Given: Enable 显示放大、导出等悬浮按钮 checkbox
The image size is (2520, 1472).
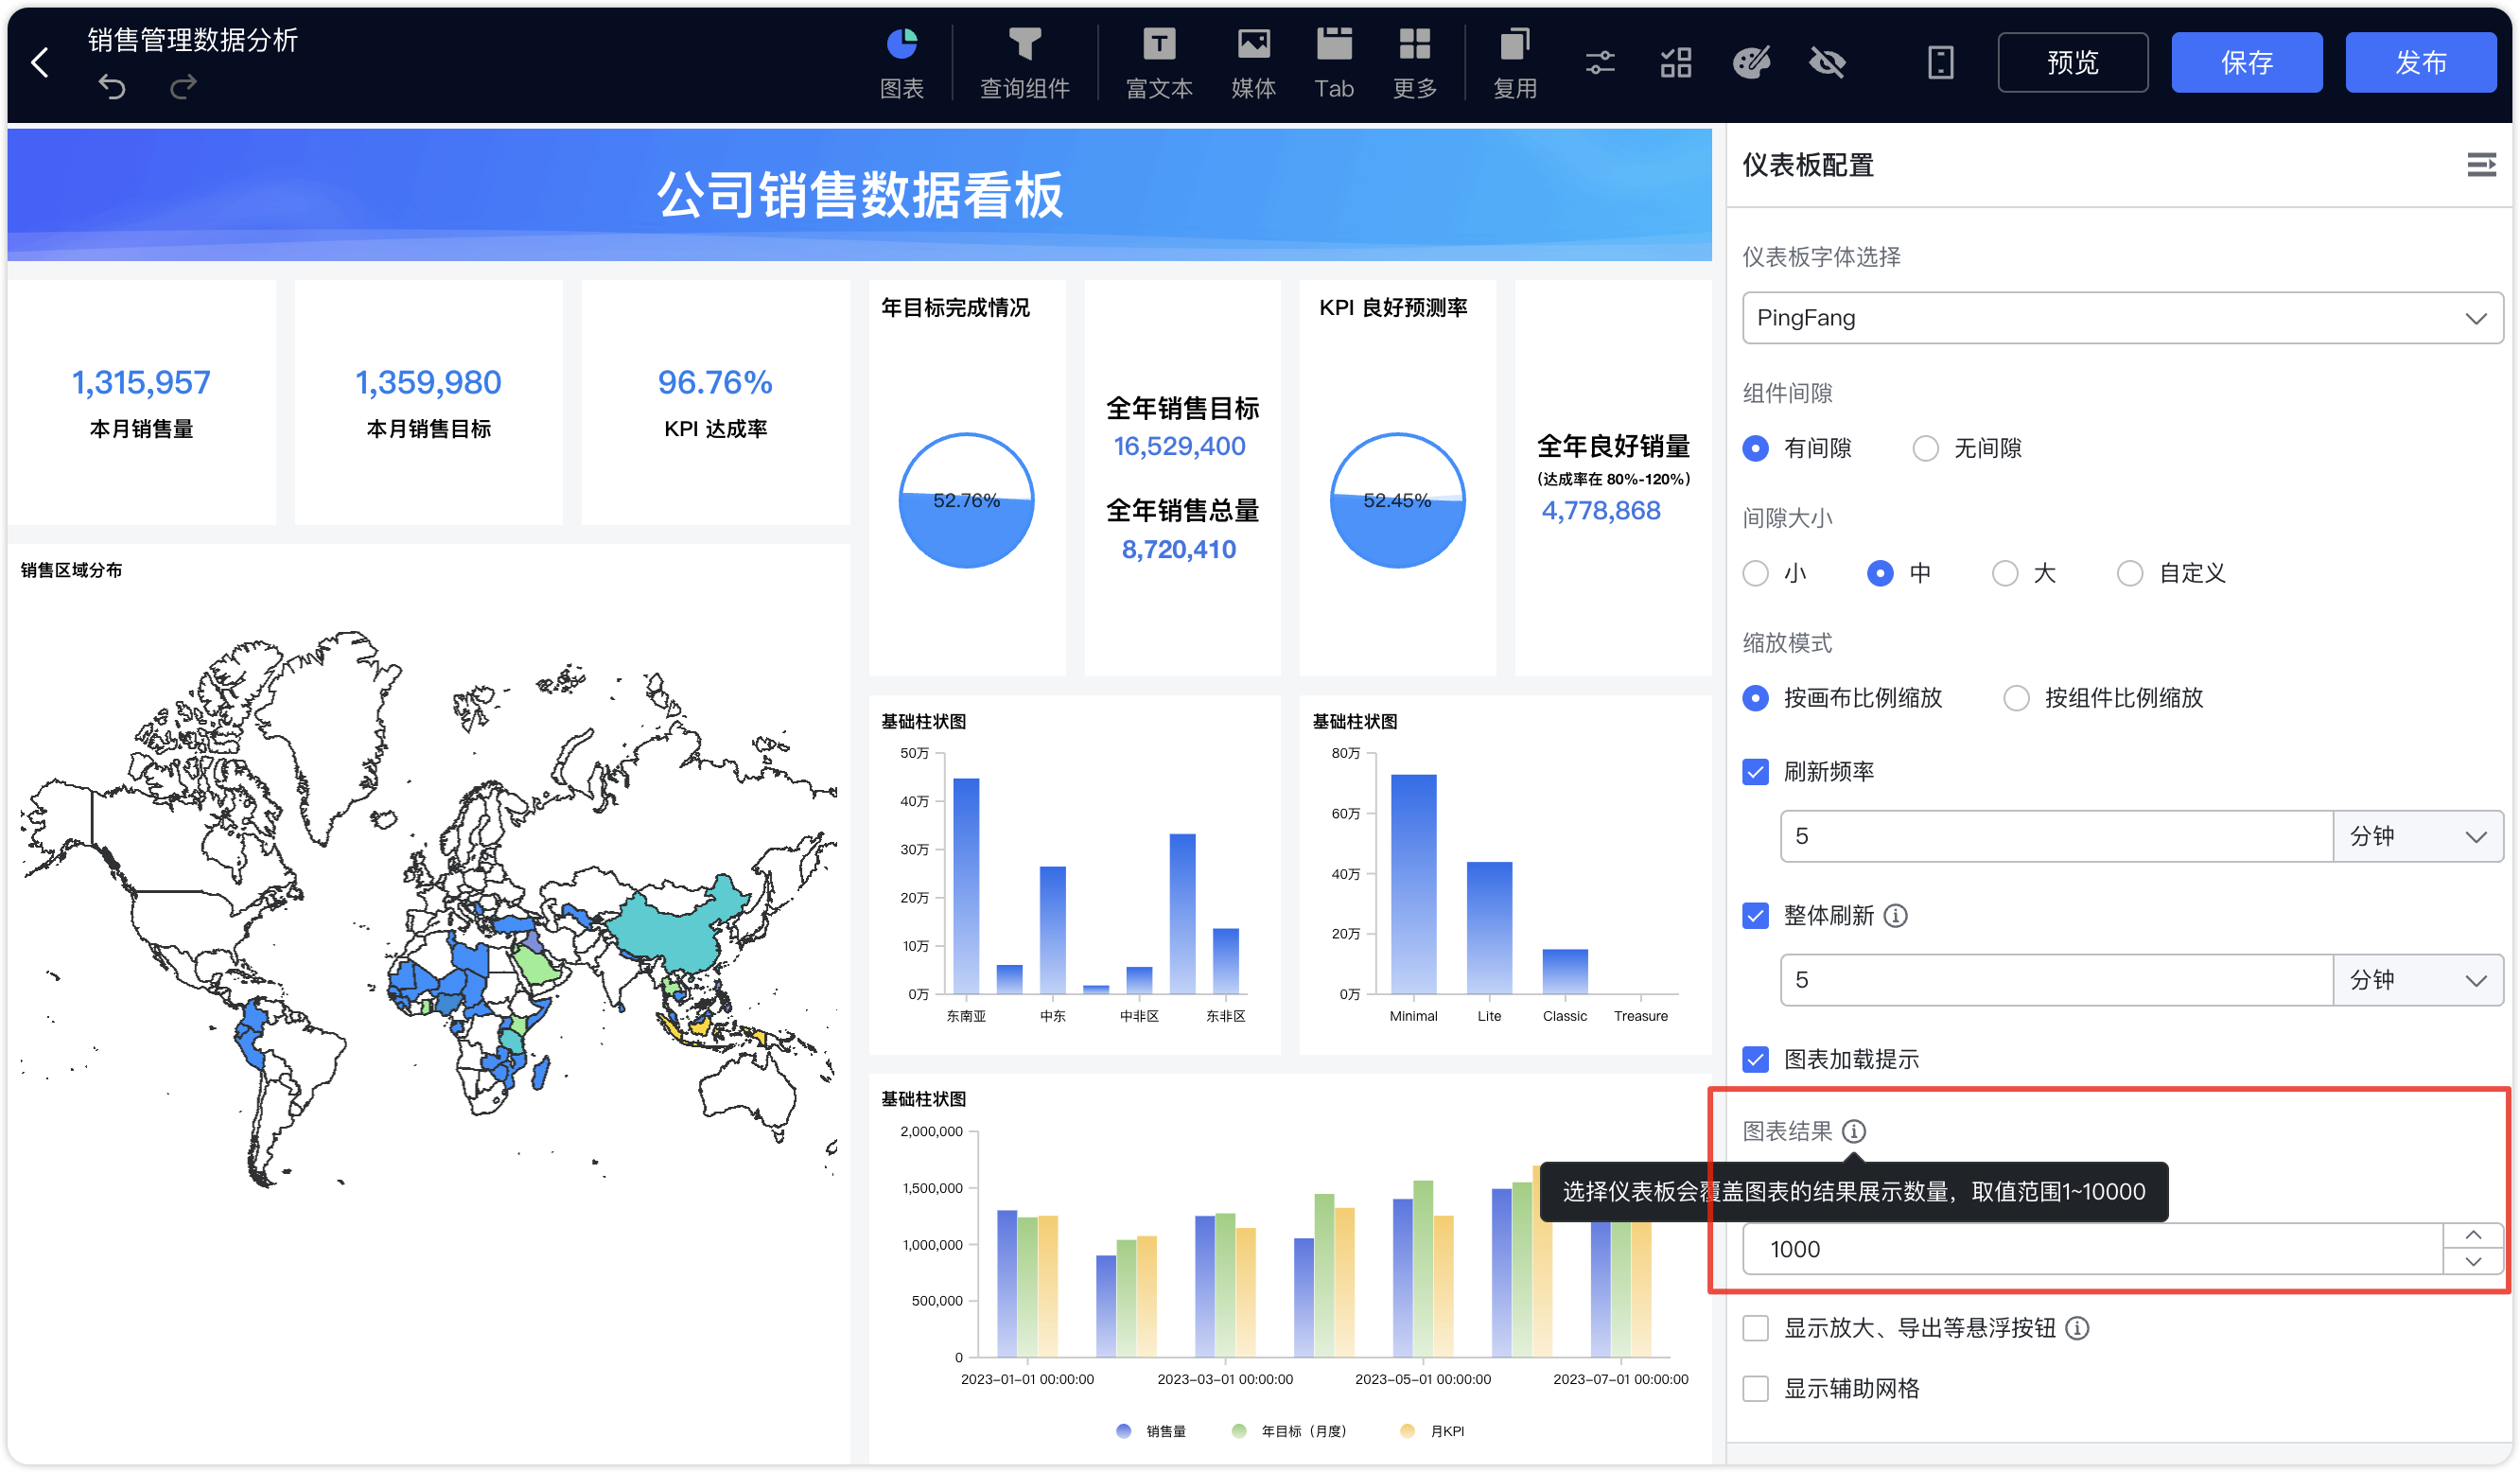Looking at the screenshot, I should pyautogui.click(x=1755, y=1328).
